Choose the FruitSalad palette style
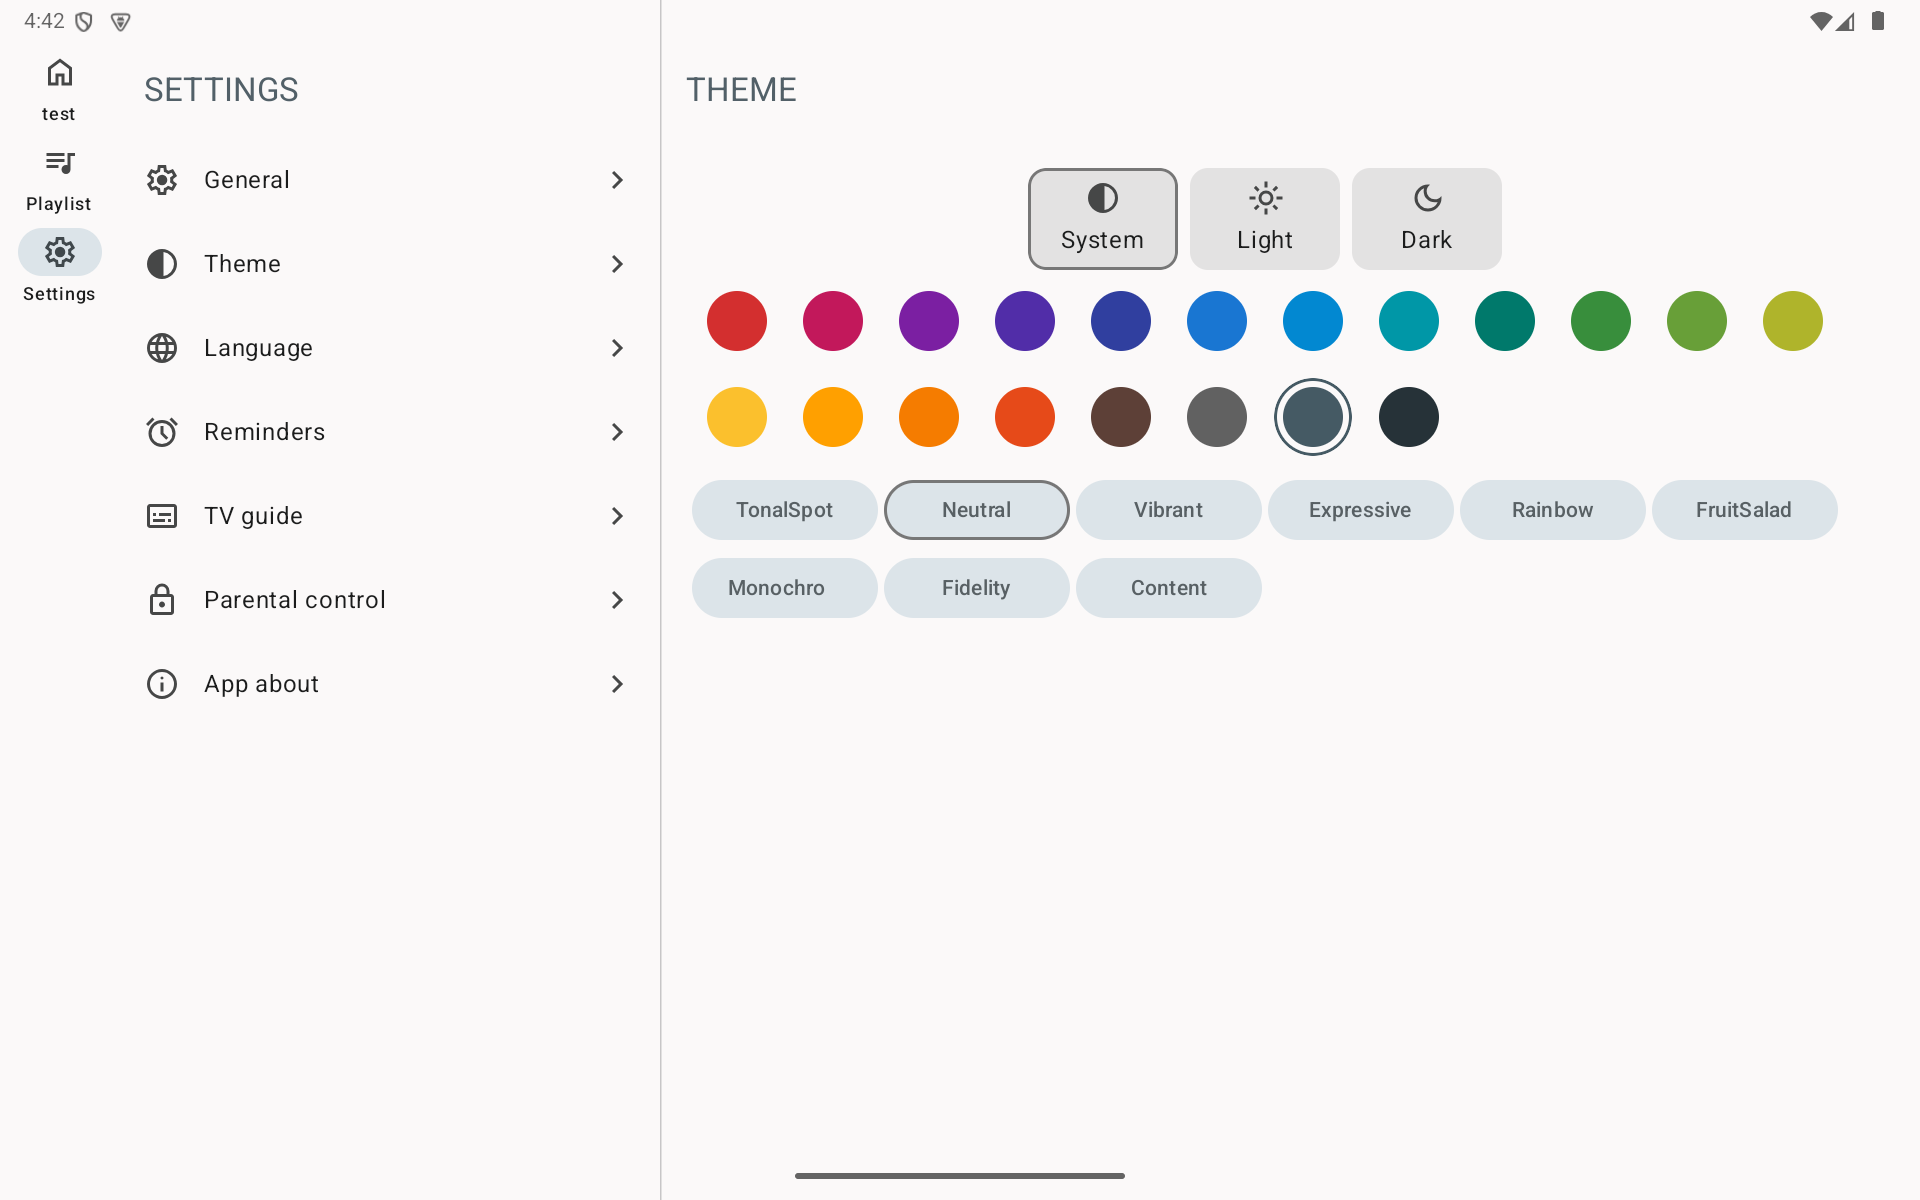This screenshot has height=1200, width=1920. pyautogui.click(x=1743, y=510)
